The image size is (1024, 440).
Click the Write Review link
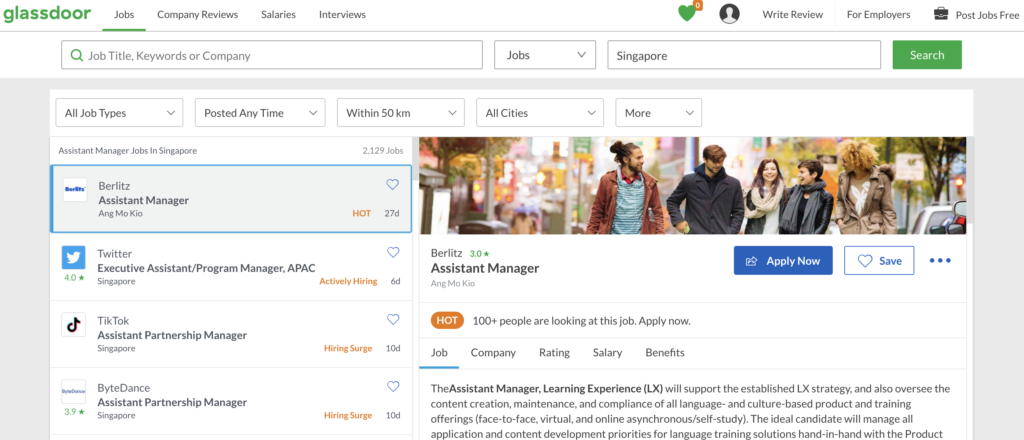(x=793, y=14)
